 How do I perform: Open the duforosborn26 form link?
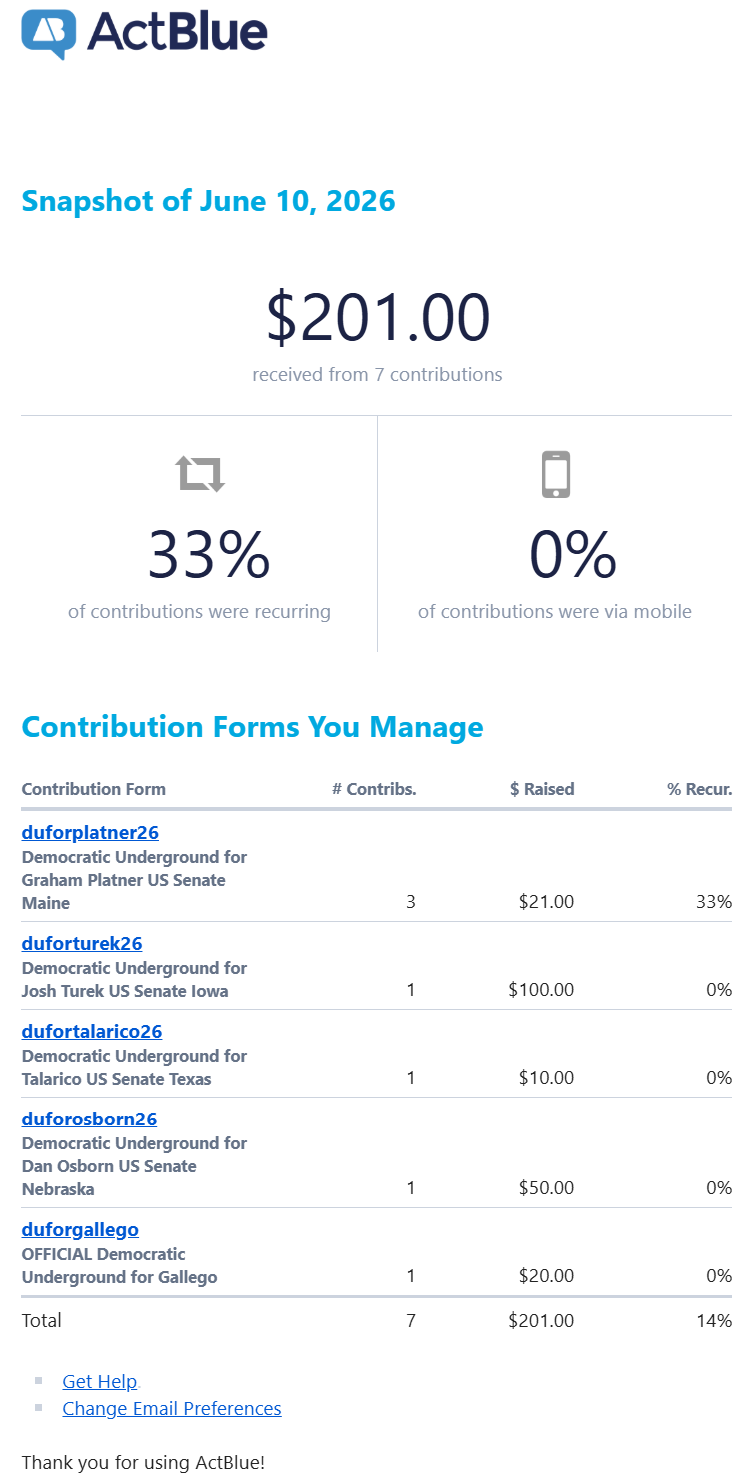89,1119
